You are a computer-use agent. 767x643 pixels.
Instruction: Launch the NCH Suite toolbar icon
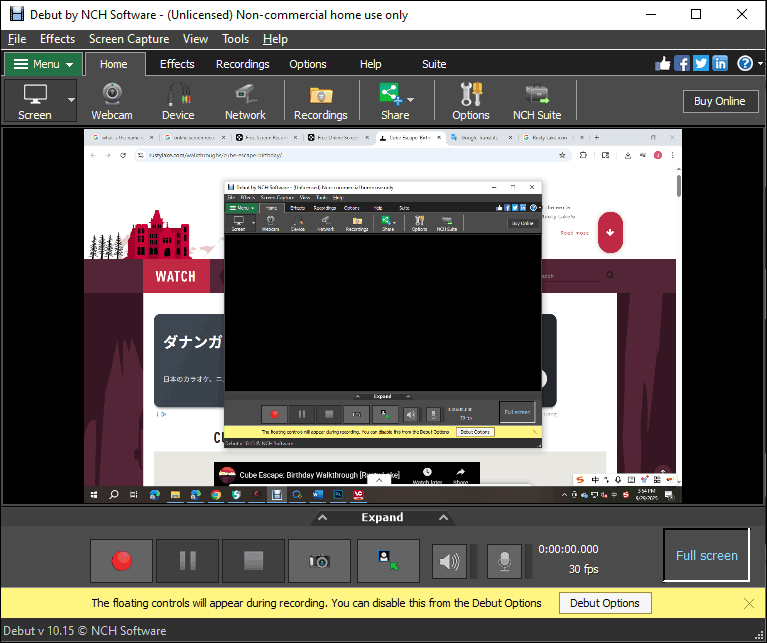pyautogui.click(x=537, y=101)
